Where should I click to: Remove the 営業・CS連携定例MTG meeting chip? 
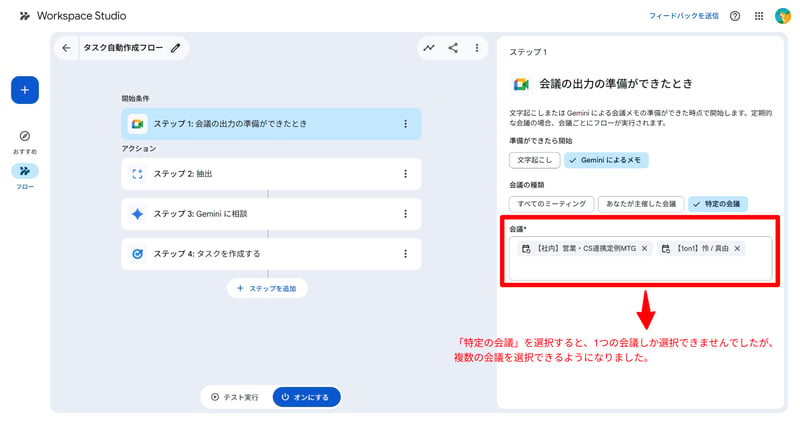point(644,248)
